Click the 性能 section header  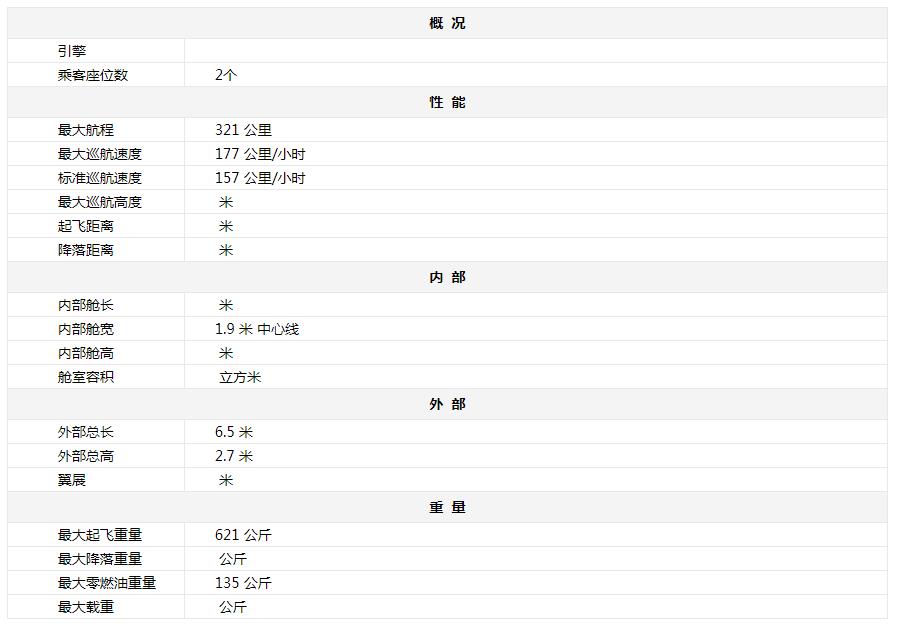(x=447, y=102)
